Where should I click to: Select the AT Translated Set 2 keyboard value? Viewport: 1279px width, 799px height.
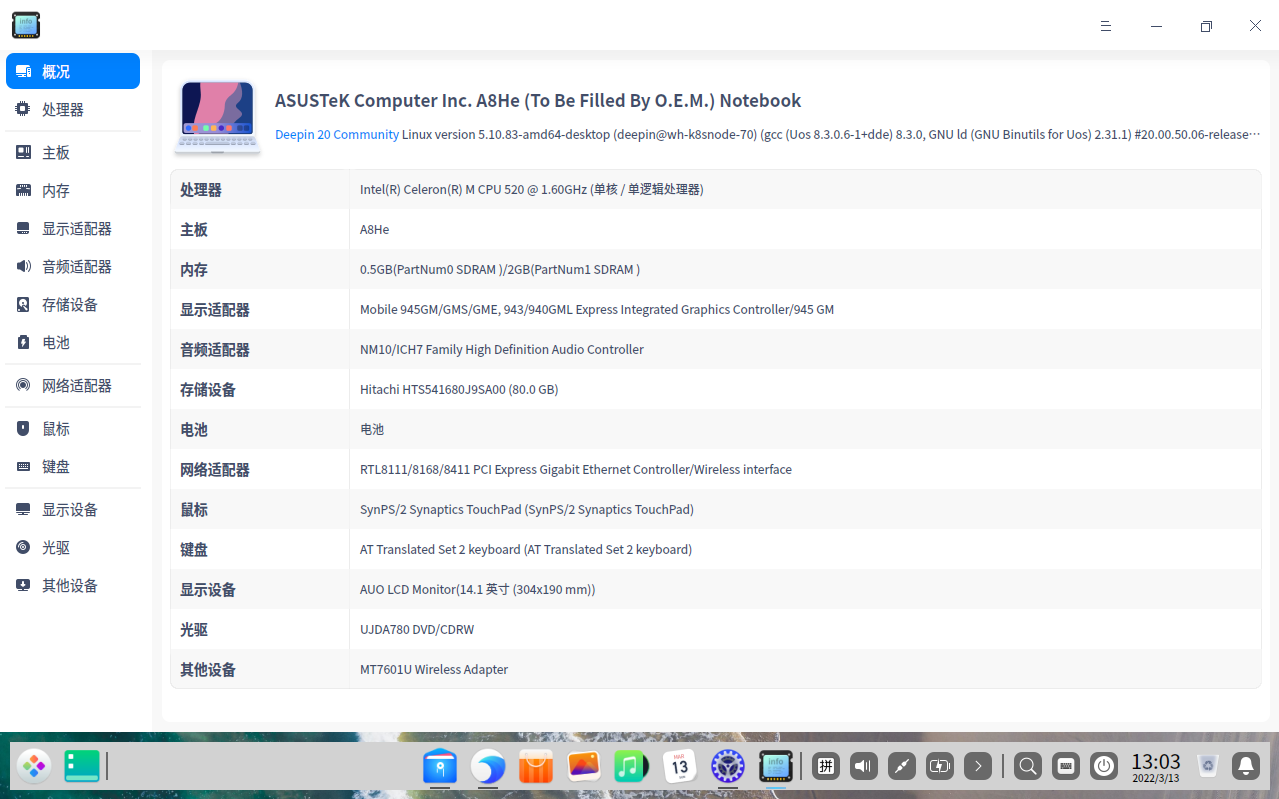click(x=526, y=549)
